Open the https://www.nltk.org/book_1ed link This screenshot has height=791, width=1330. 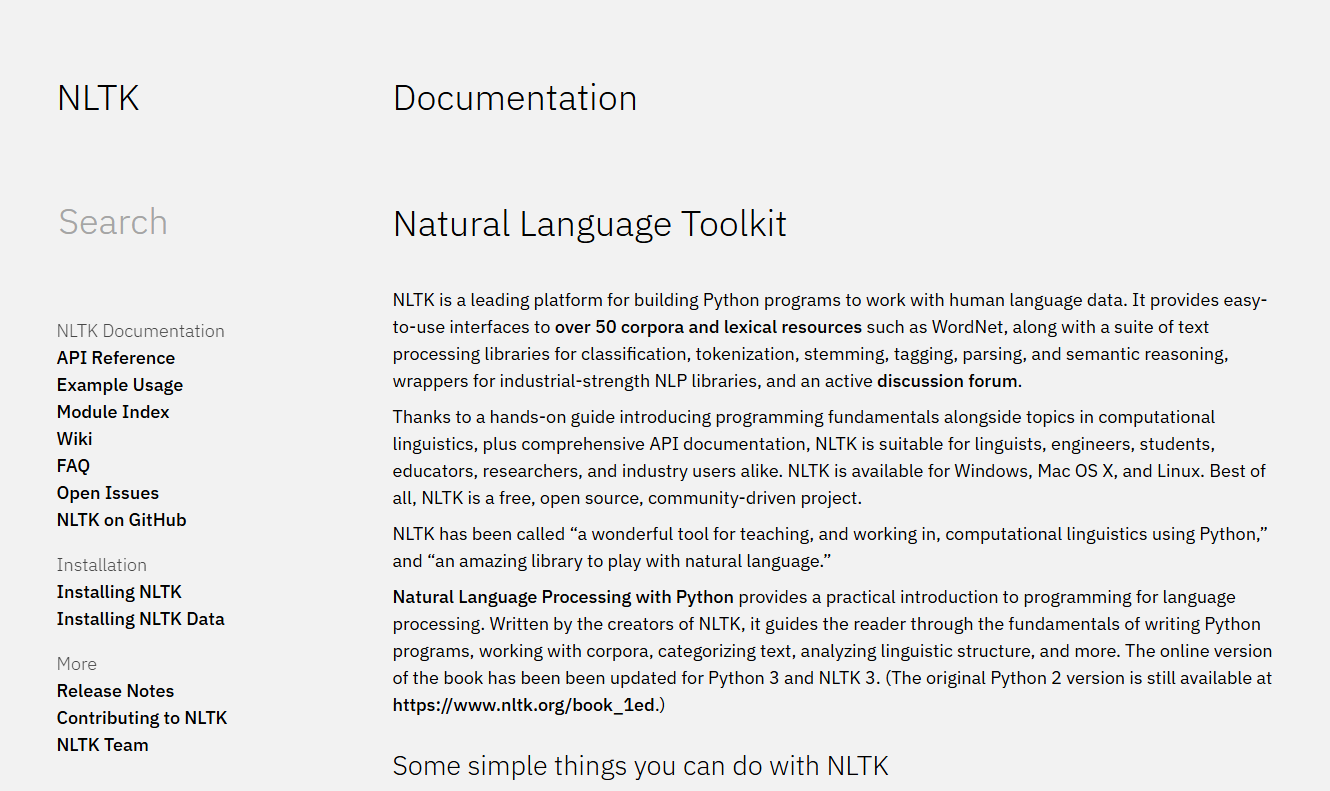point(524,705)
